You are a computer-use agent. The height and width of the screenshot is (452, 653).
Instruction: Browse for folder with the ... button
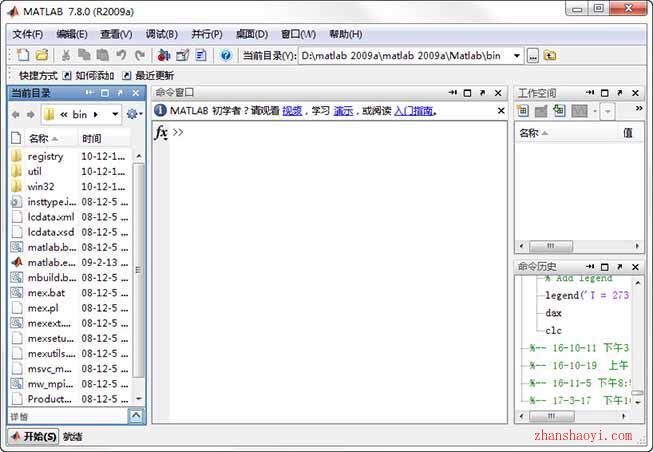(x=533, y=55)
